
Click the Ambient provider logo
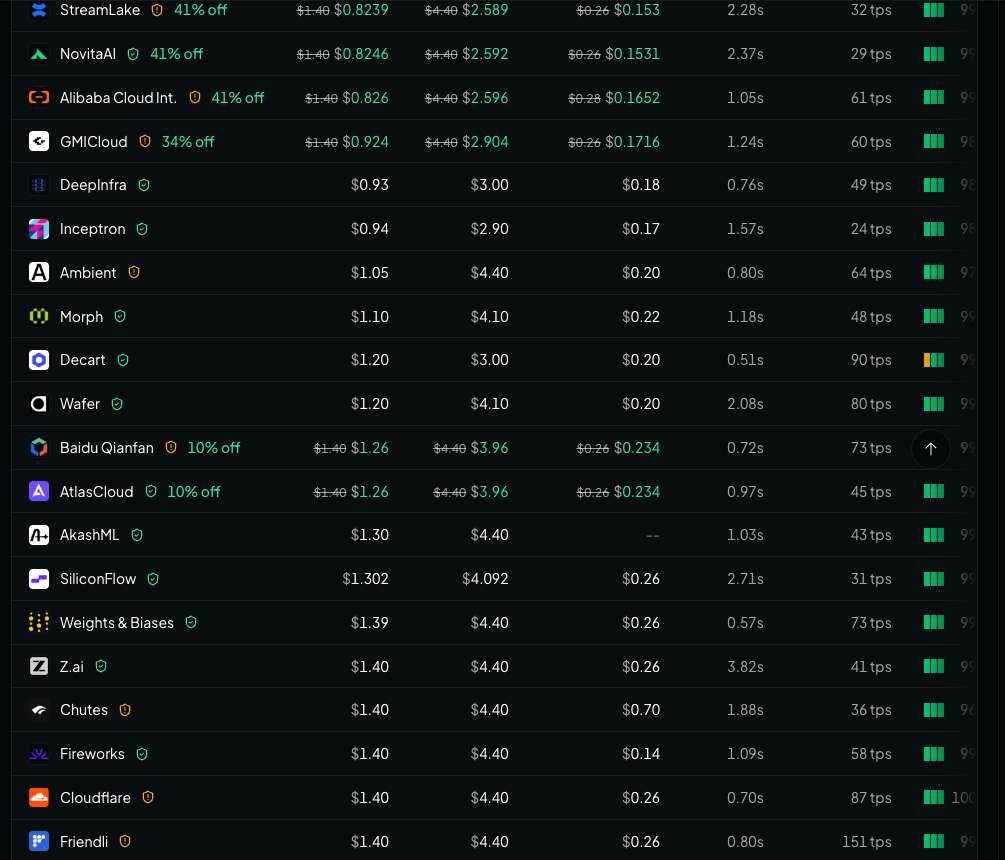pos(39,272)
